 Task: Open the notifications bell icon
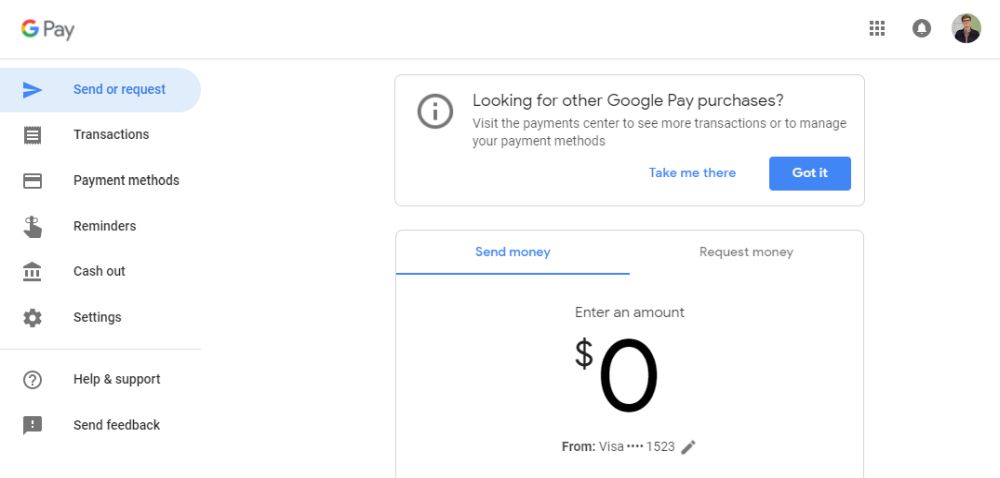(x=922, y=29)
